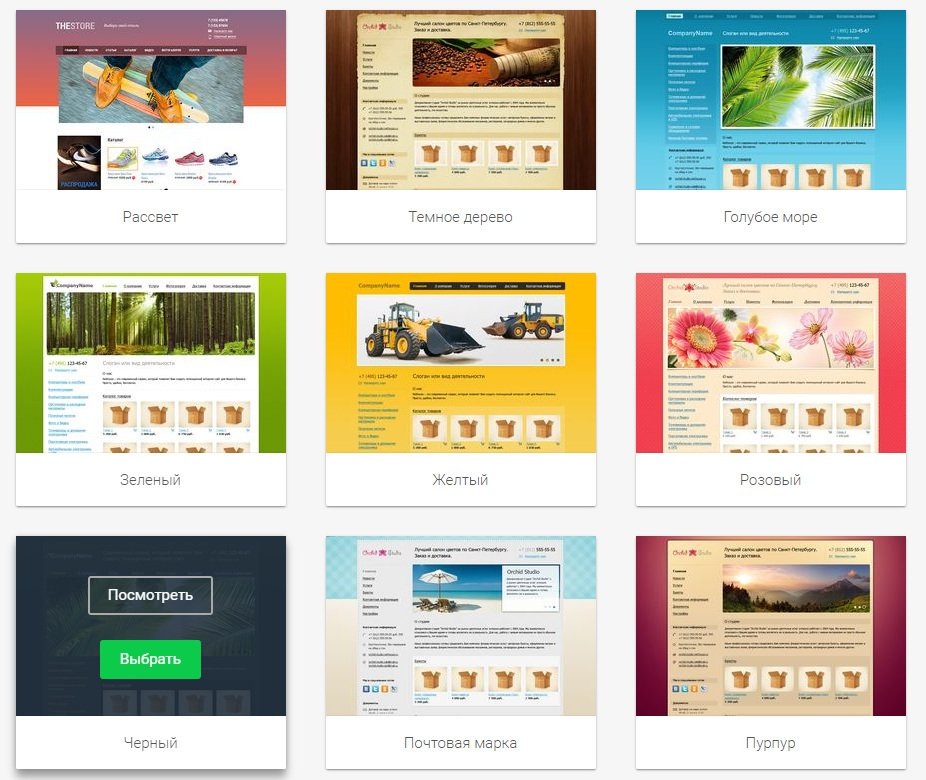Select the Пурпур caption label
This screenshot has height=780, width=926.
(x=771, y=743)
